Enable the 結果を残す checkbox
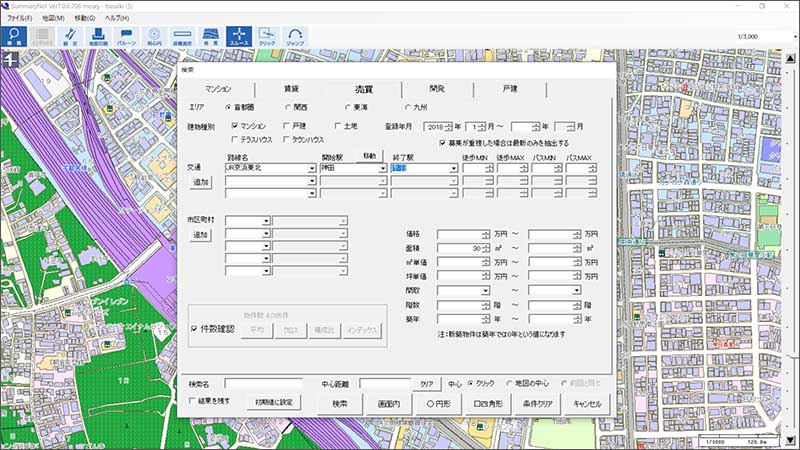800x450 pixels. coord(192,401)
